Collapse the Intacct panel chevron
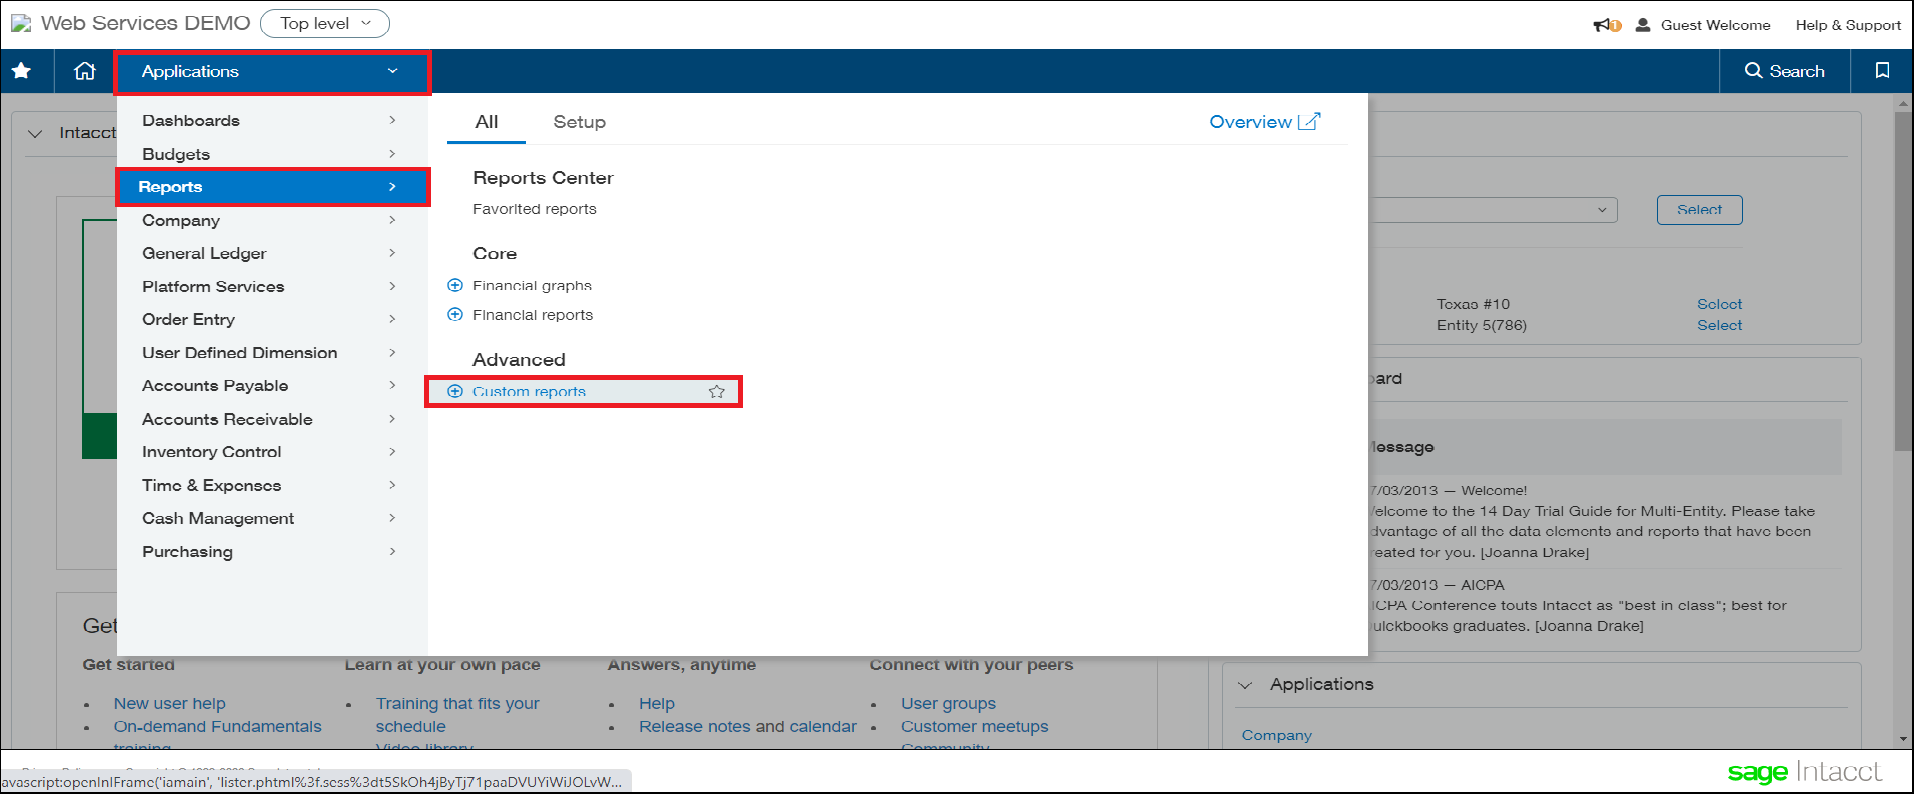 coord(35,133)
